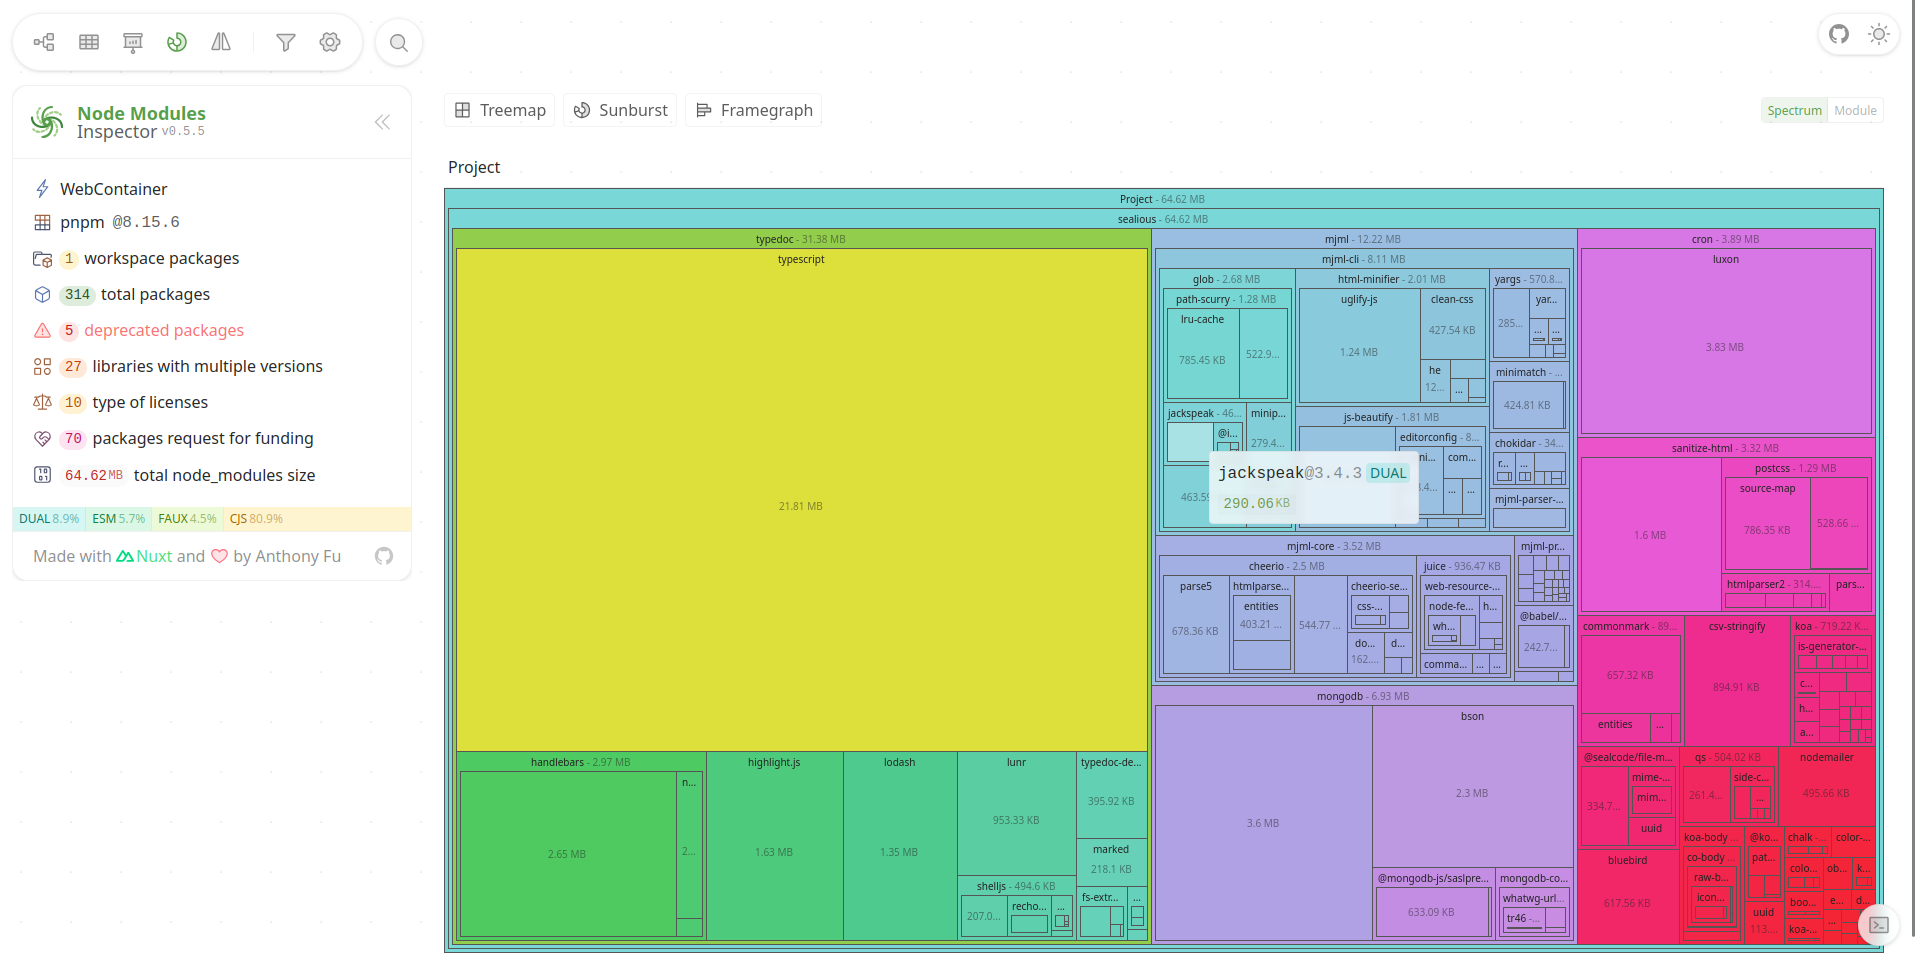1916x962 pixels.
Task: Select the mjml-core header in treemap
Action: [x=1334, y=546]
